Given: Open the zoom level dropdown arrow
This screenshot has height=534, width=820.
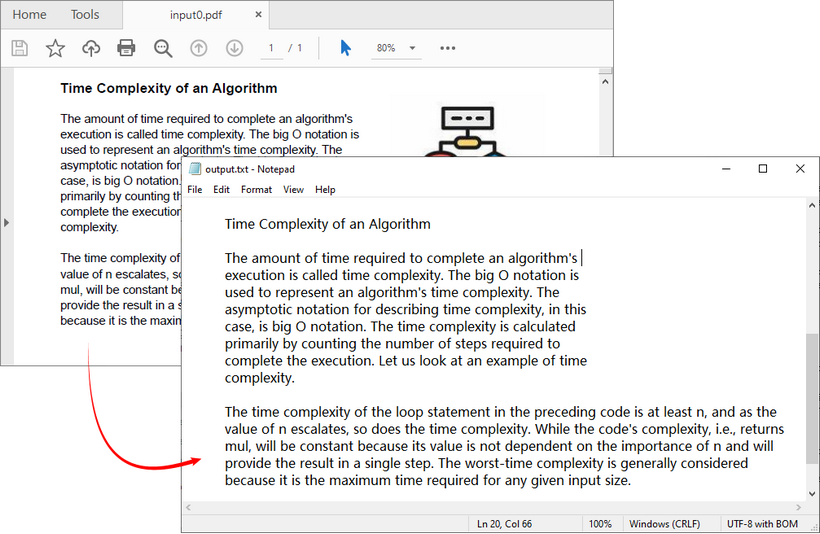Looking at the screenshot, I should 412,48.
